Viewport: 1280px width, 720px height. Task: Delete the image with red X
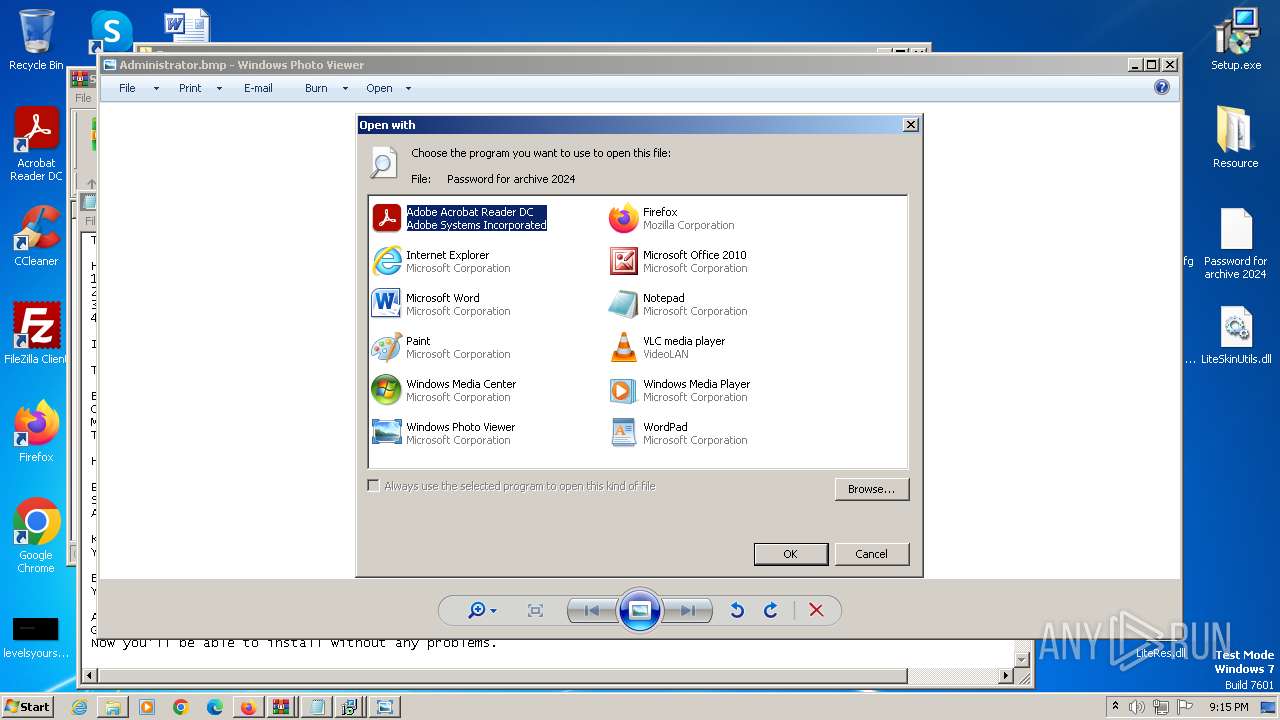816,610
